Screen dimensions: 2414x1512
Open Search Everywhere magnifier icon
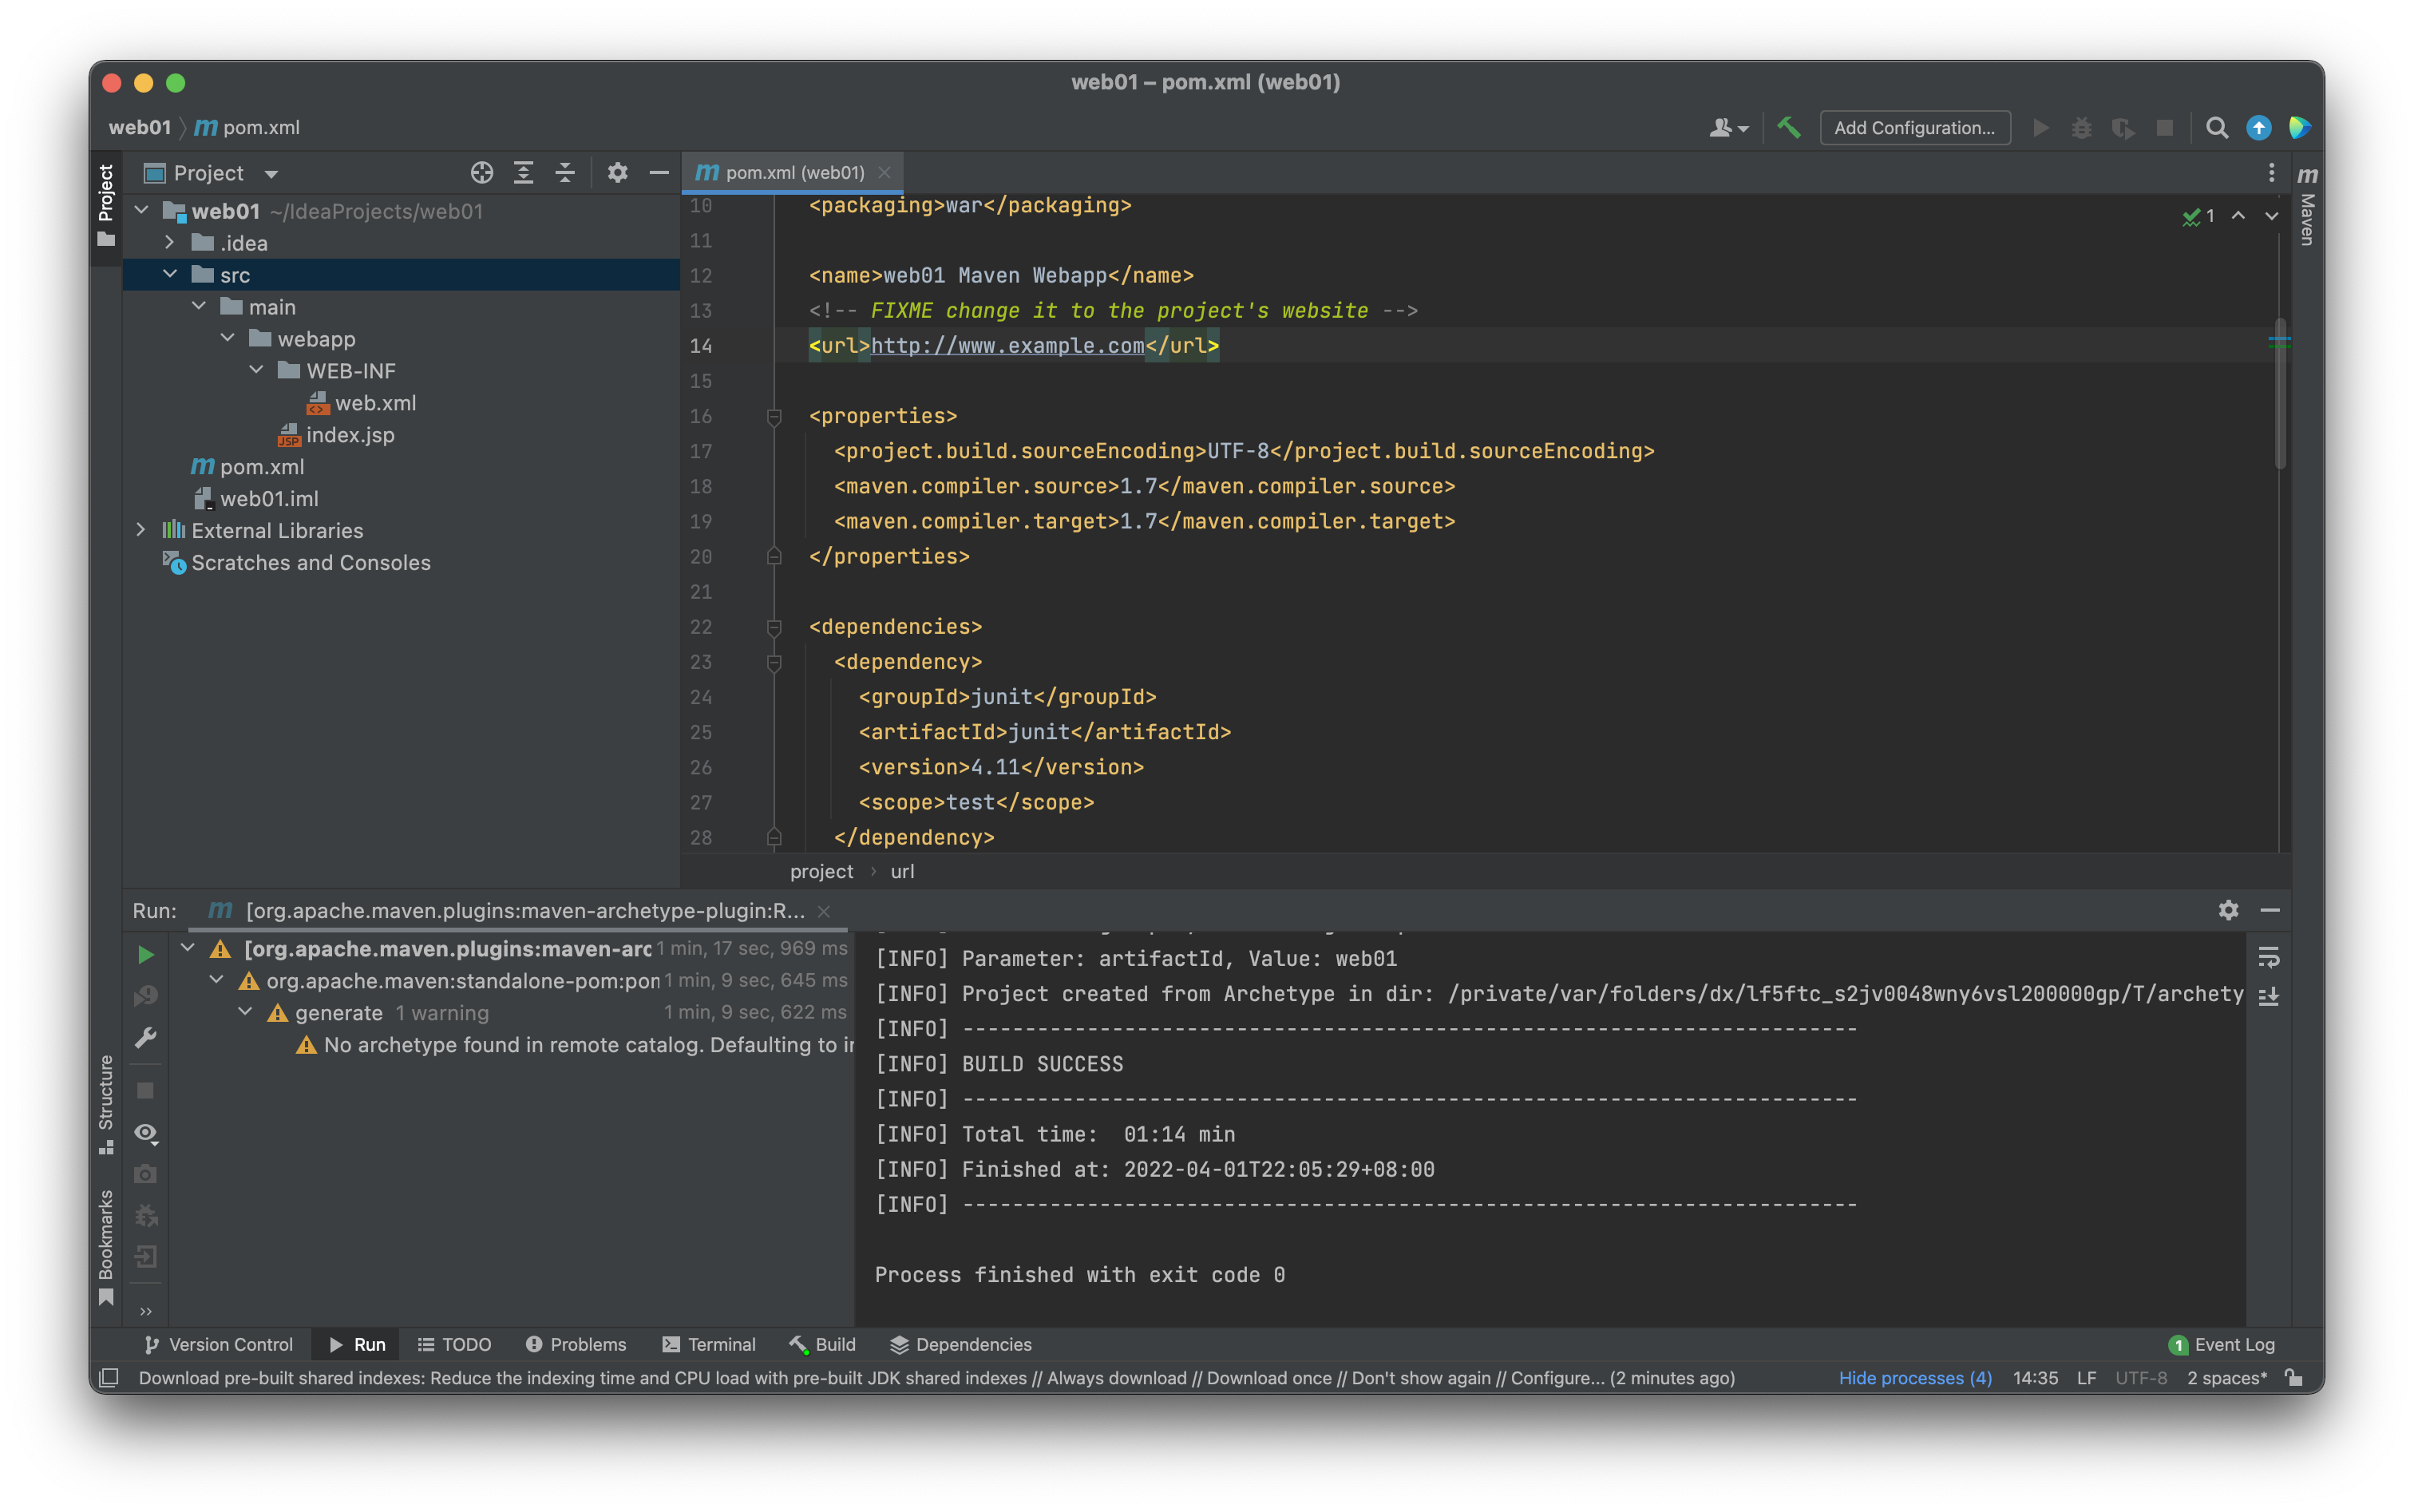click(x=2216, y=128)
